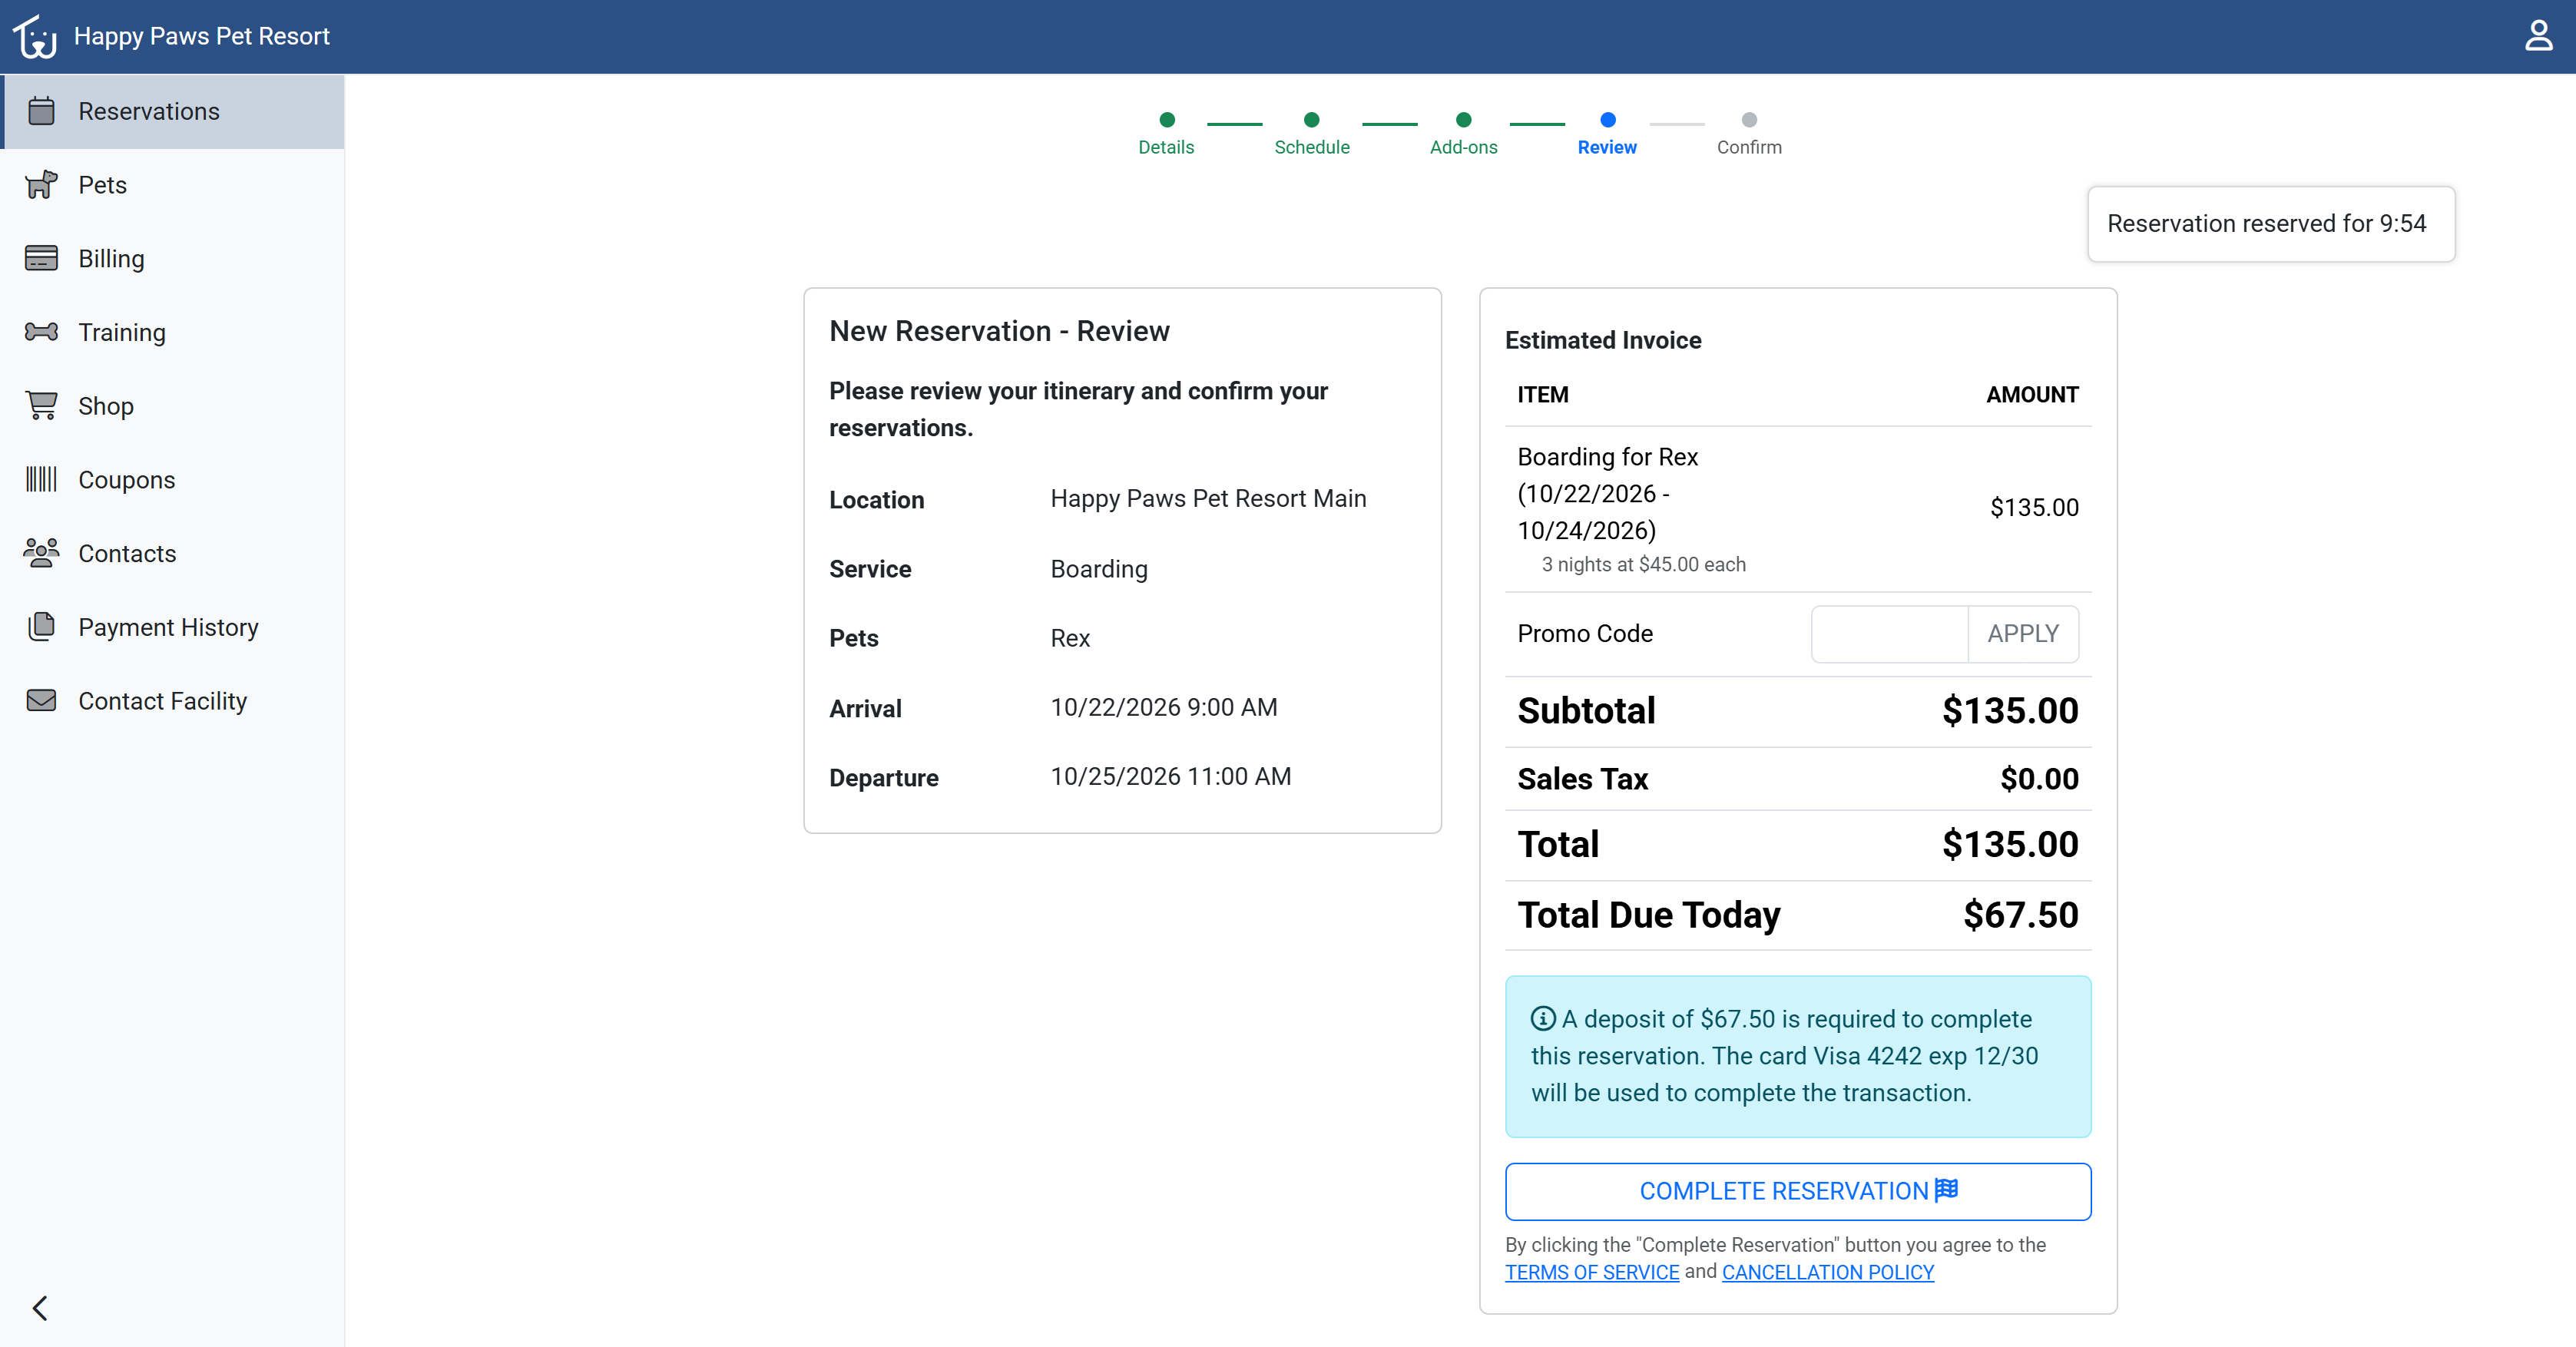Open the Shop menu label

(106, 406)
